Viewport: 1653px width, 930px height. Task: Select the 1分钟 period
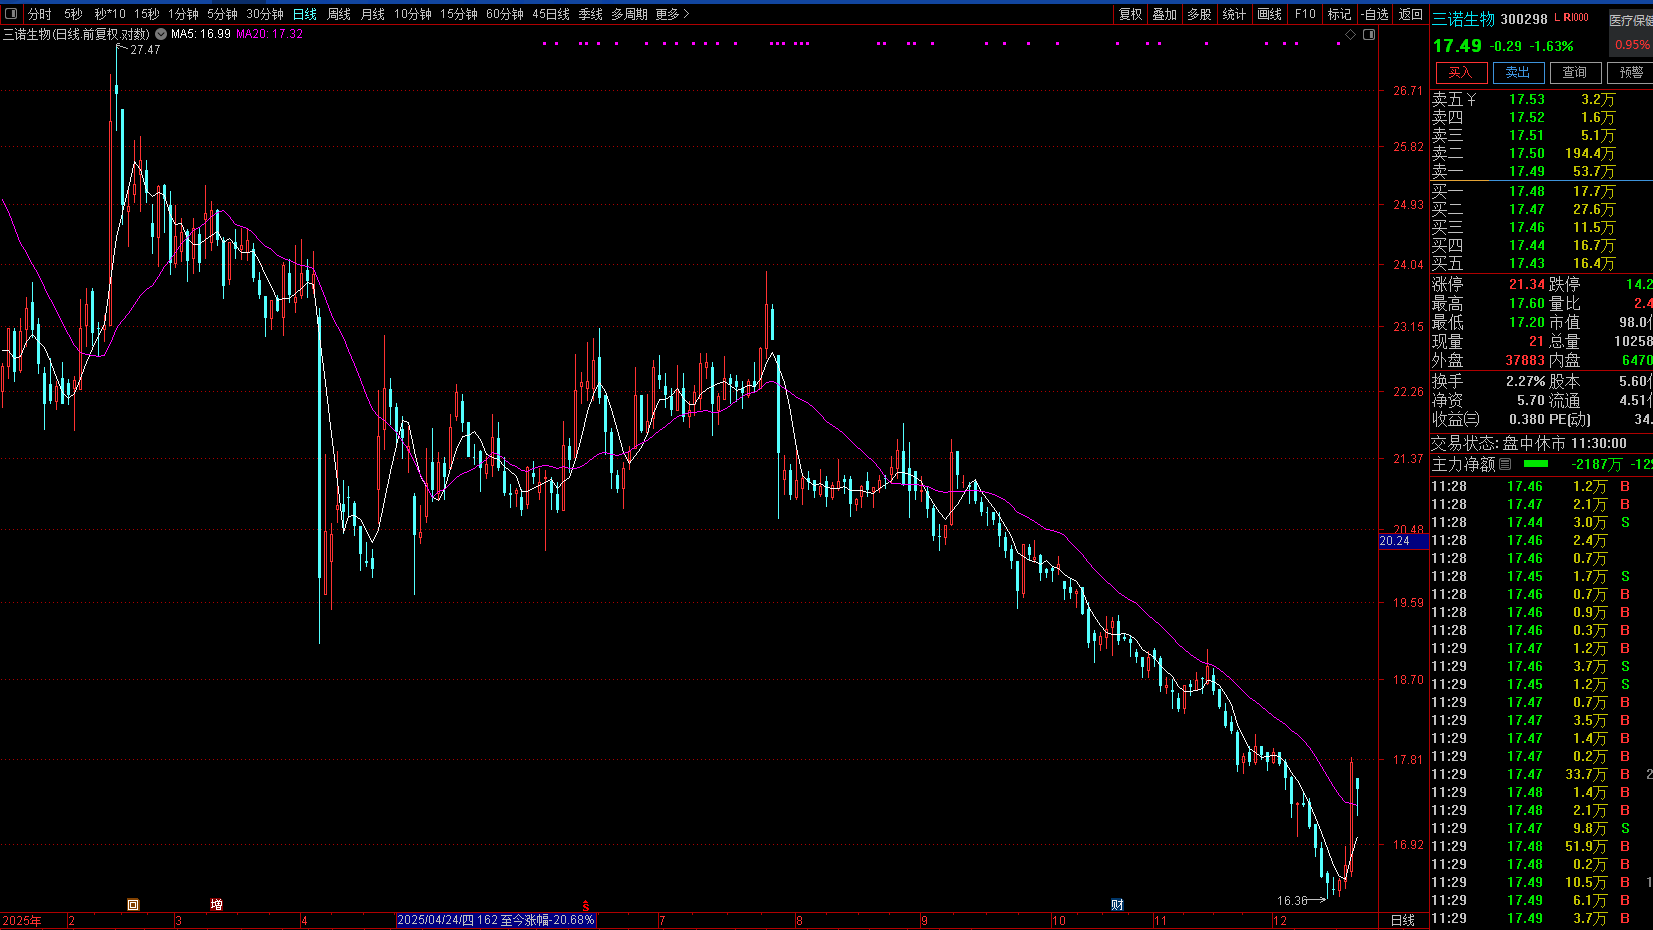183,14
